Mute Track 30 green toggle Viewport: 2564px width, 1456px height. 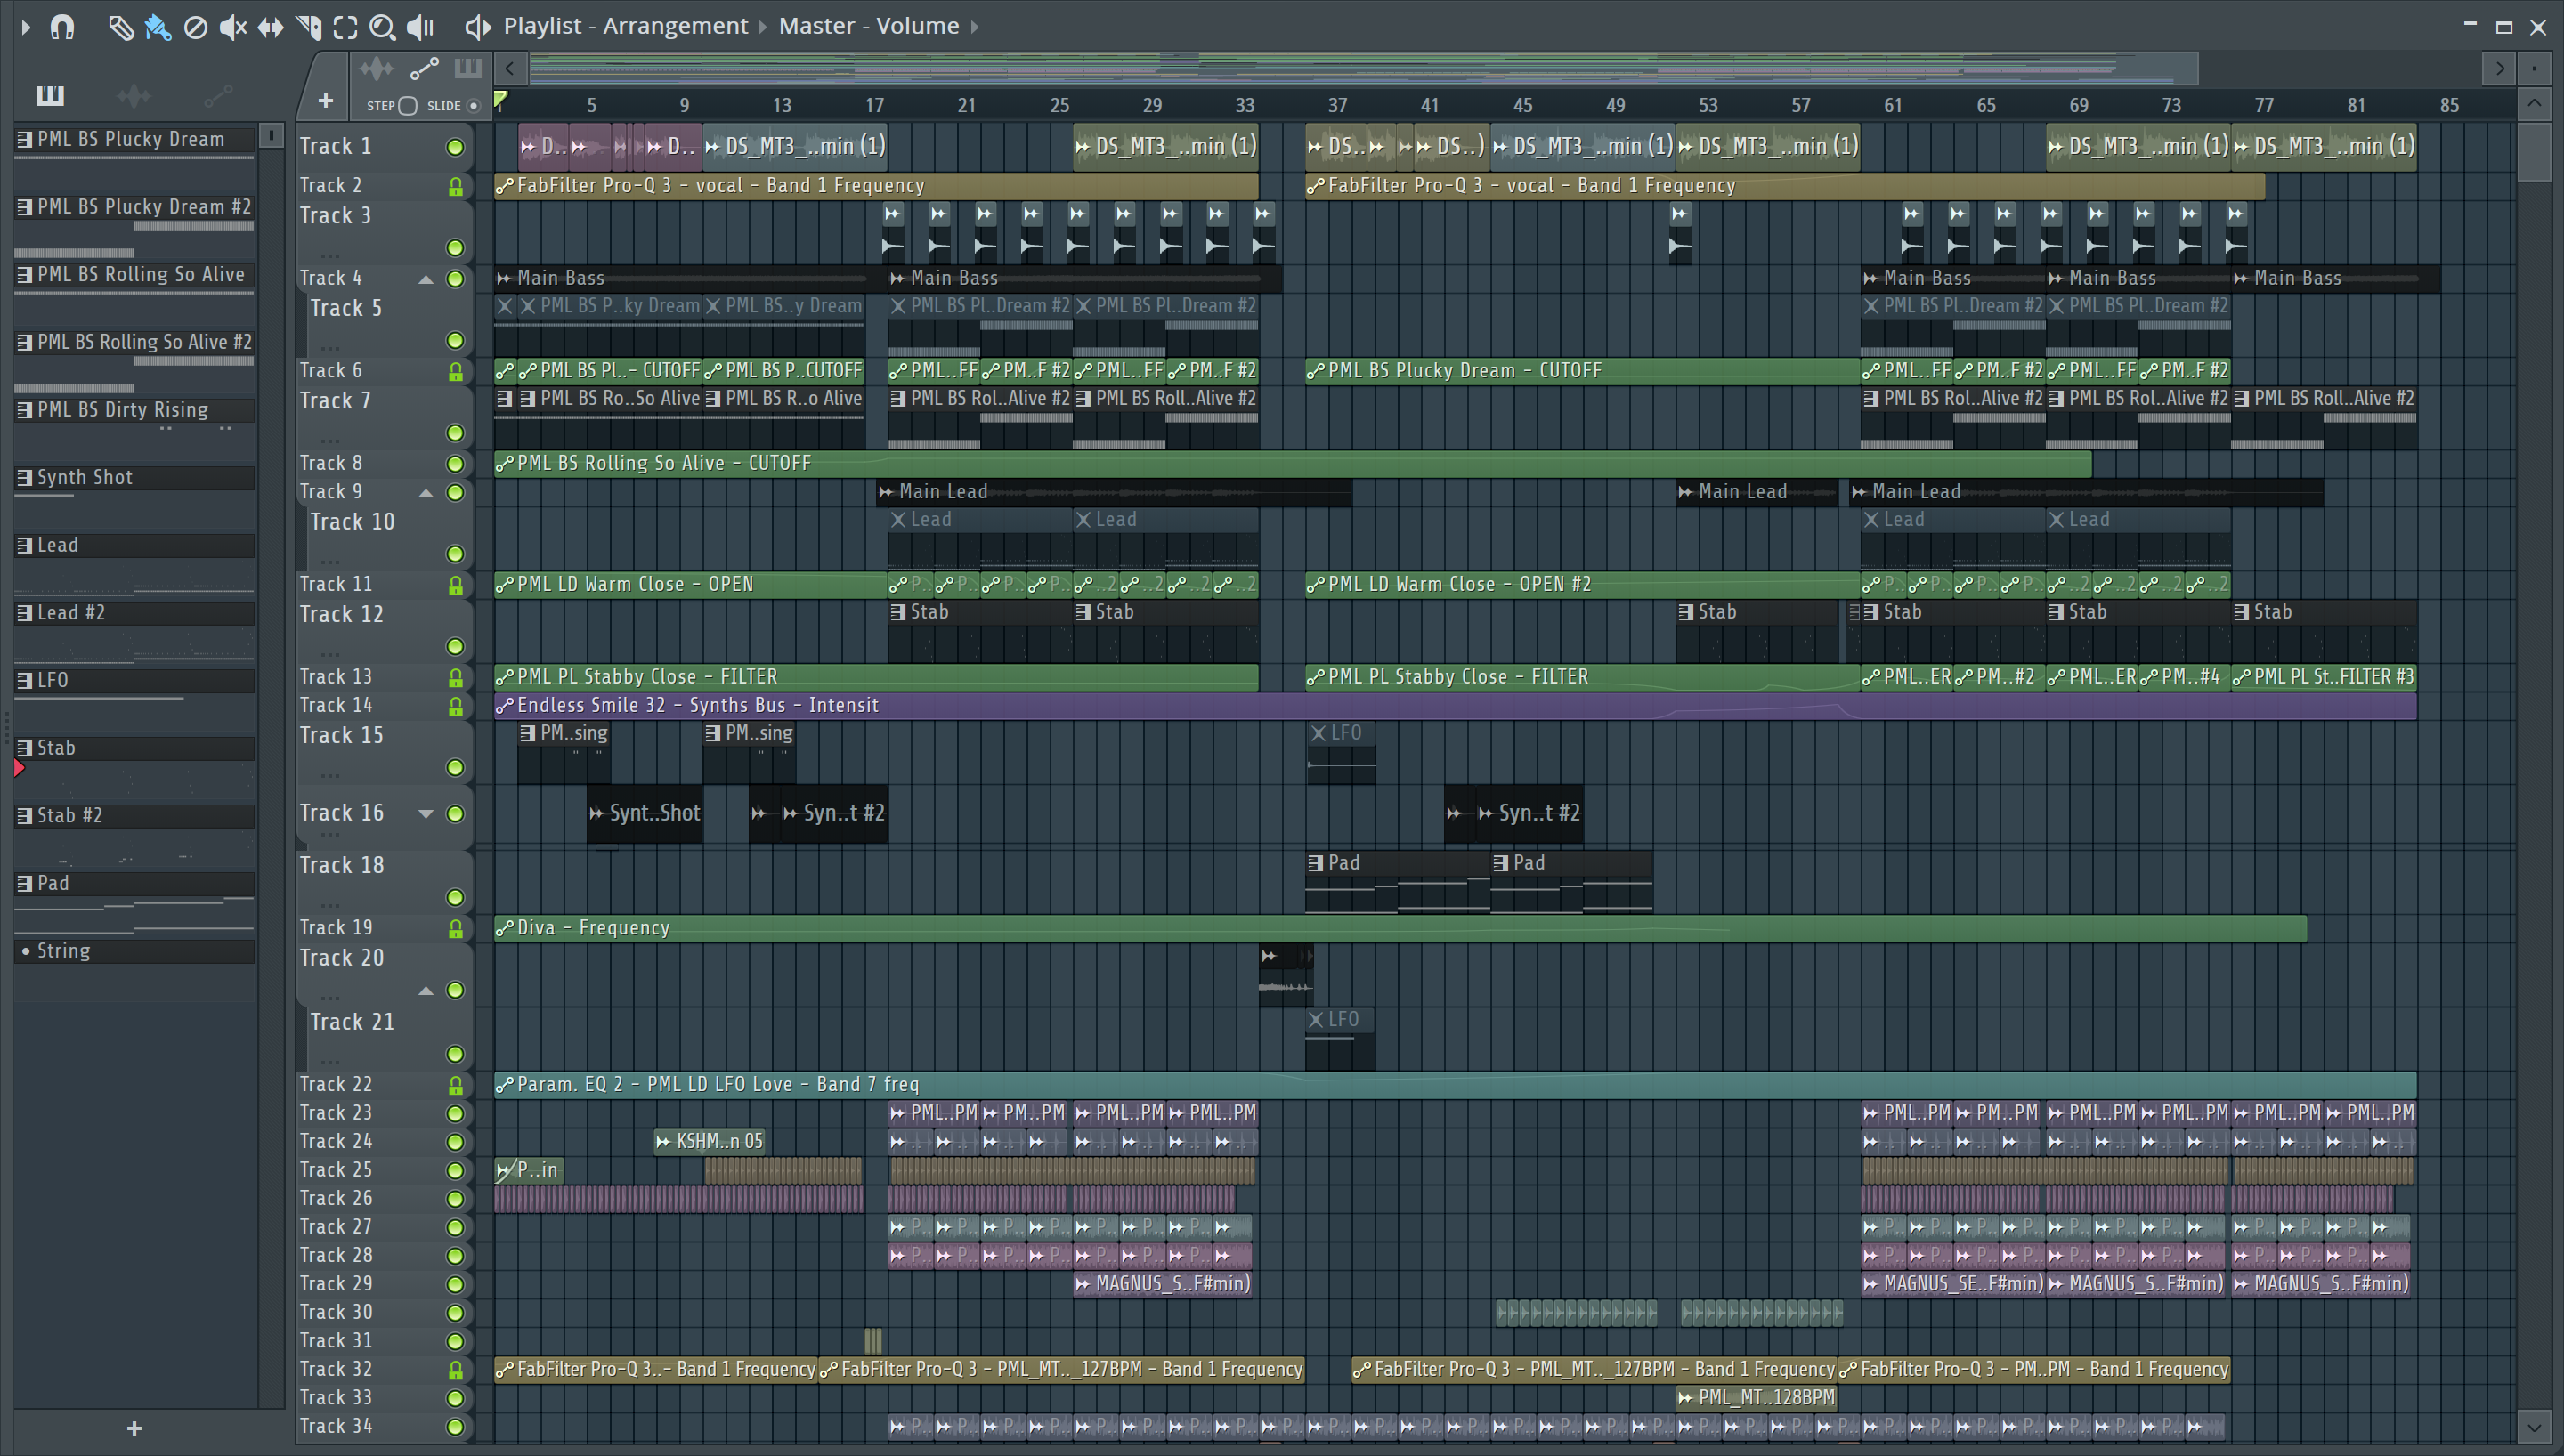[455, 1312]
